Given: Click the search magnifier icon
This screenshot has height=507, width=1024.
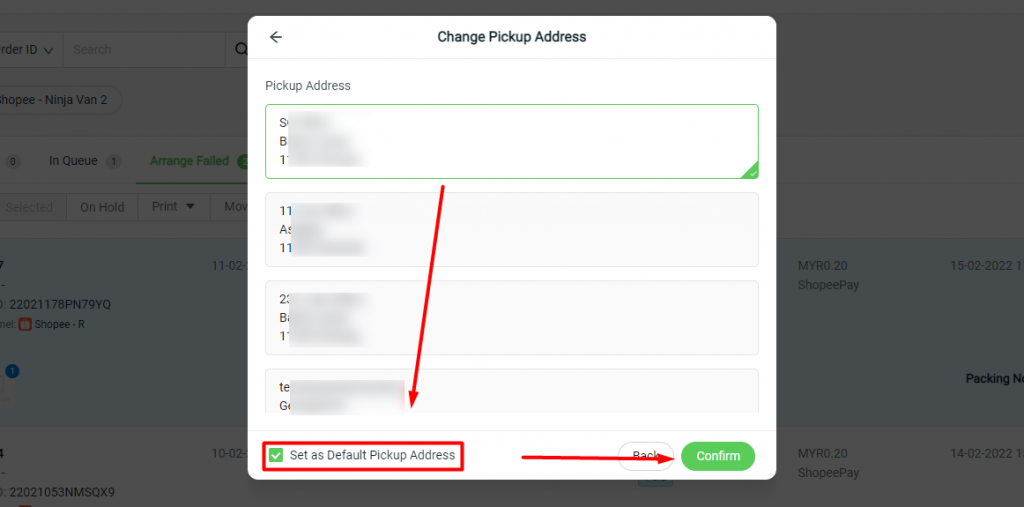Looking at the screenshot, I should [x=240, y=50].
